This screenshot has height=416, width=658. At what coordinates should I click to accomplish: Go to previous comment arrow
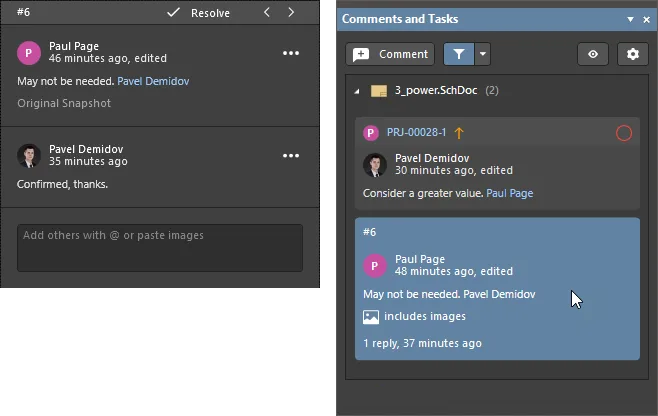click(267, 13)
